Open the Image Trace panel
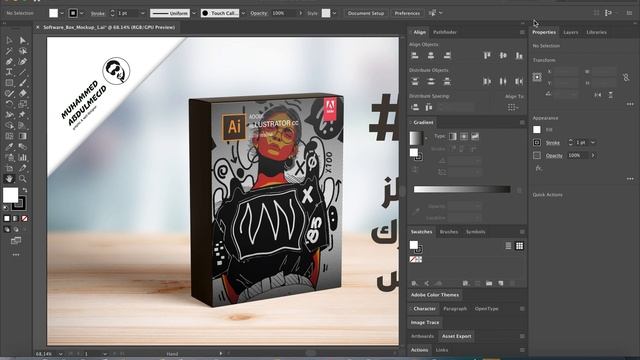This screenshot has width=640, height=360. click(425, 322)
